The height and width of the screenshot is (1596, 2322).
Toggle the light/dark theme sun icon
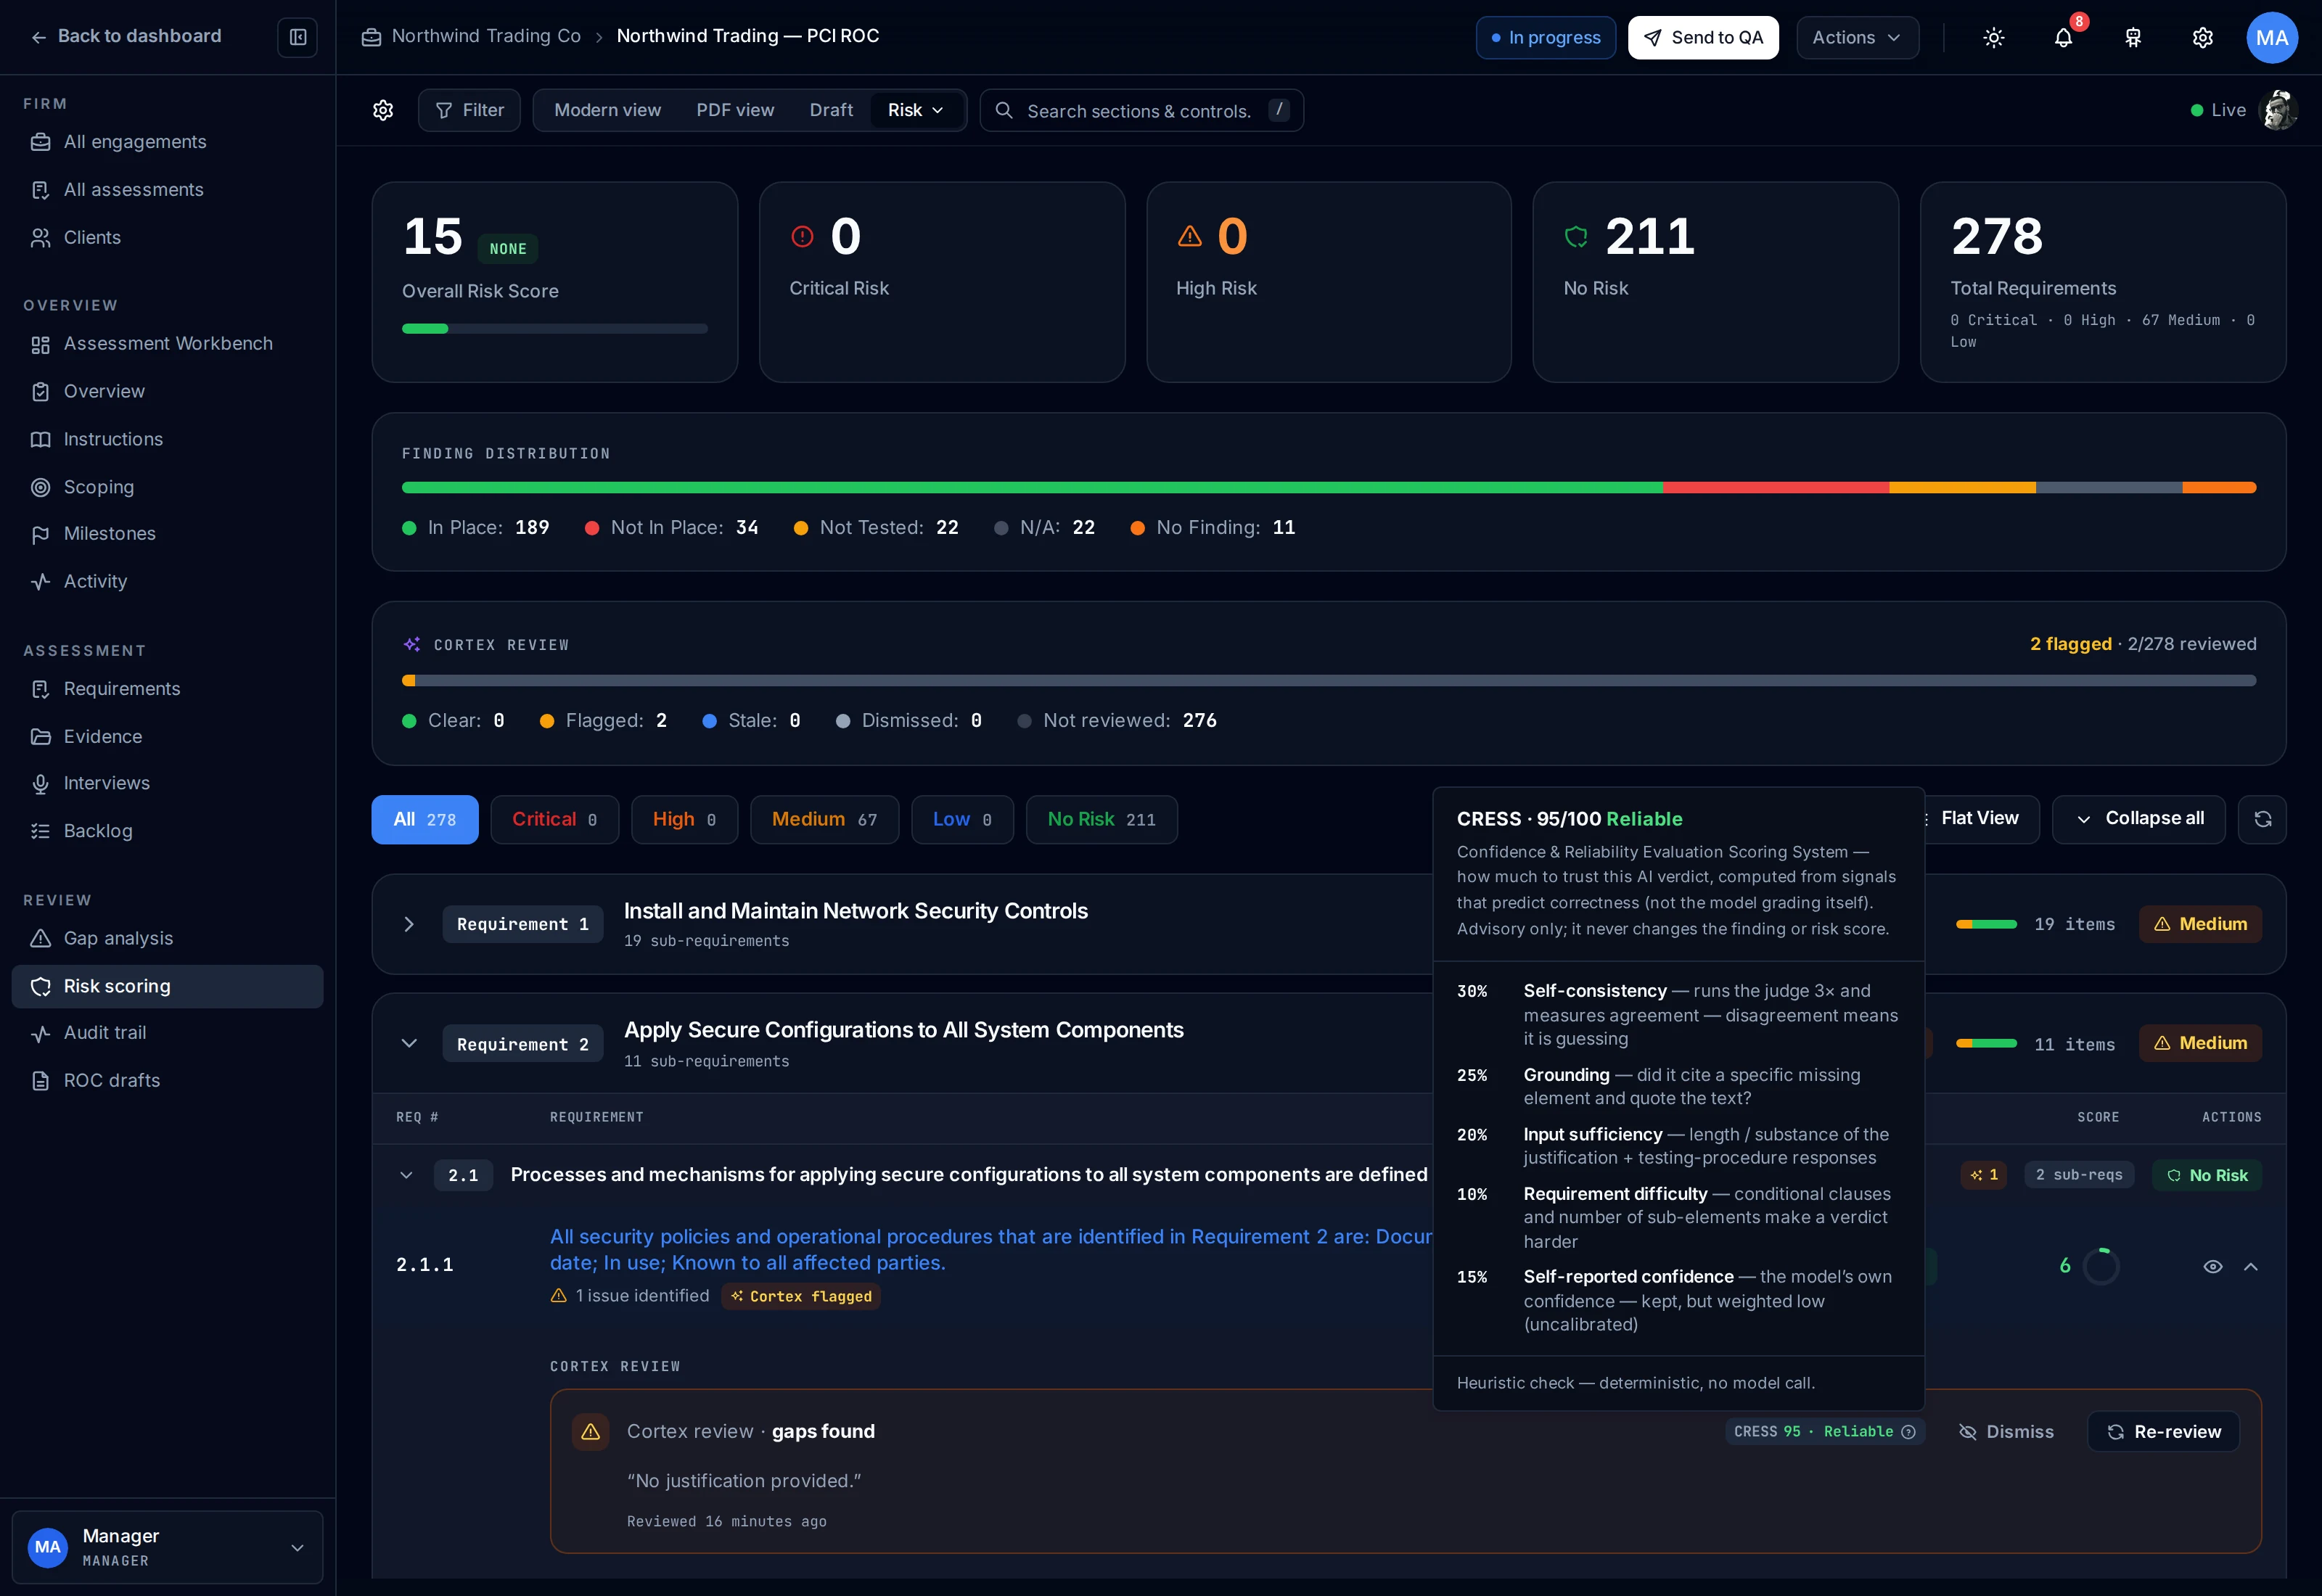tap(1993, 38)
